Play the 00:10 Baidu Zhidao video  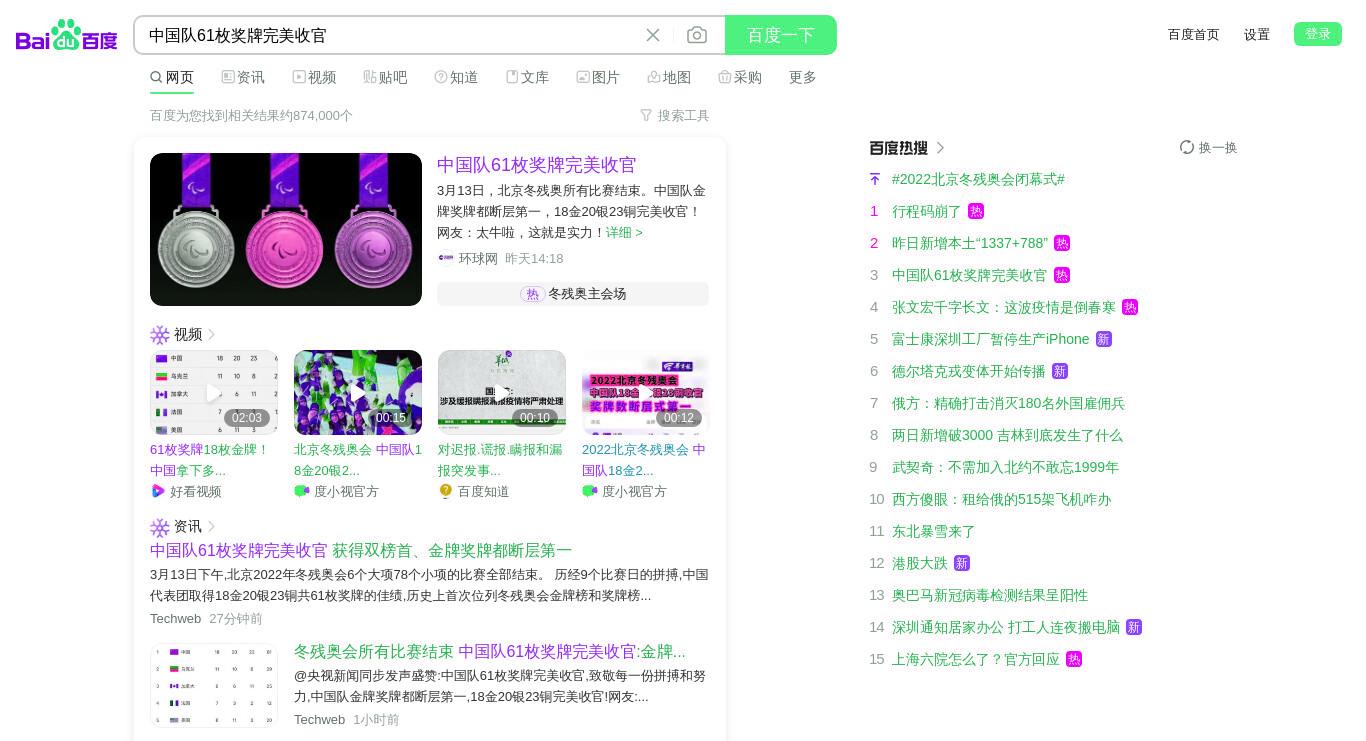click(502, 392)
